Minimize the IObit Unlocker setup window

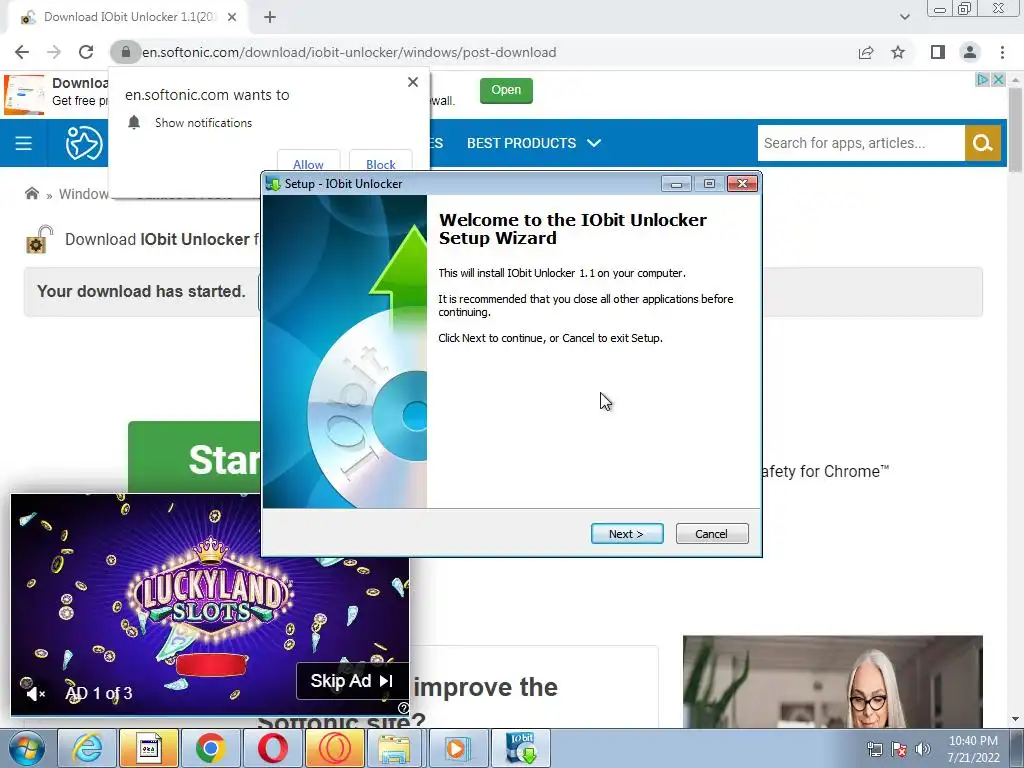(x=676, y=184)
